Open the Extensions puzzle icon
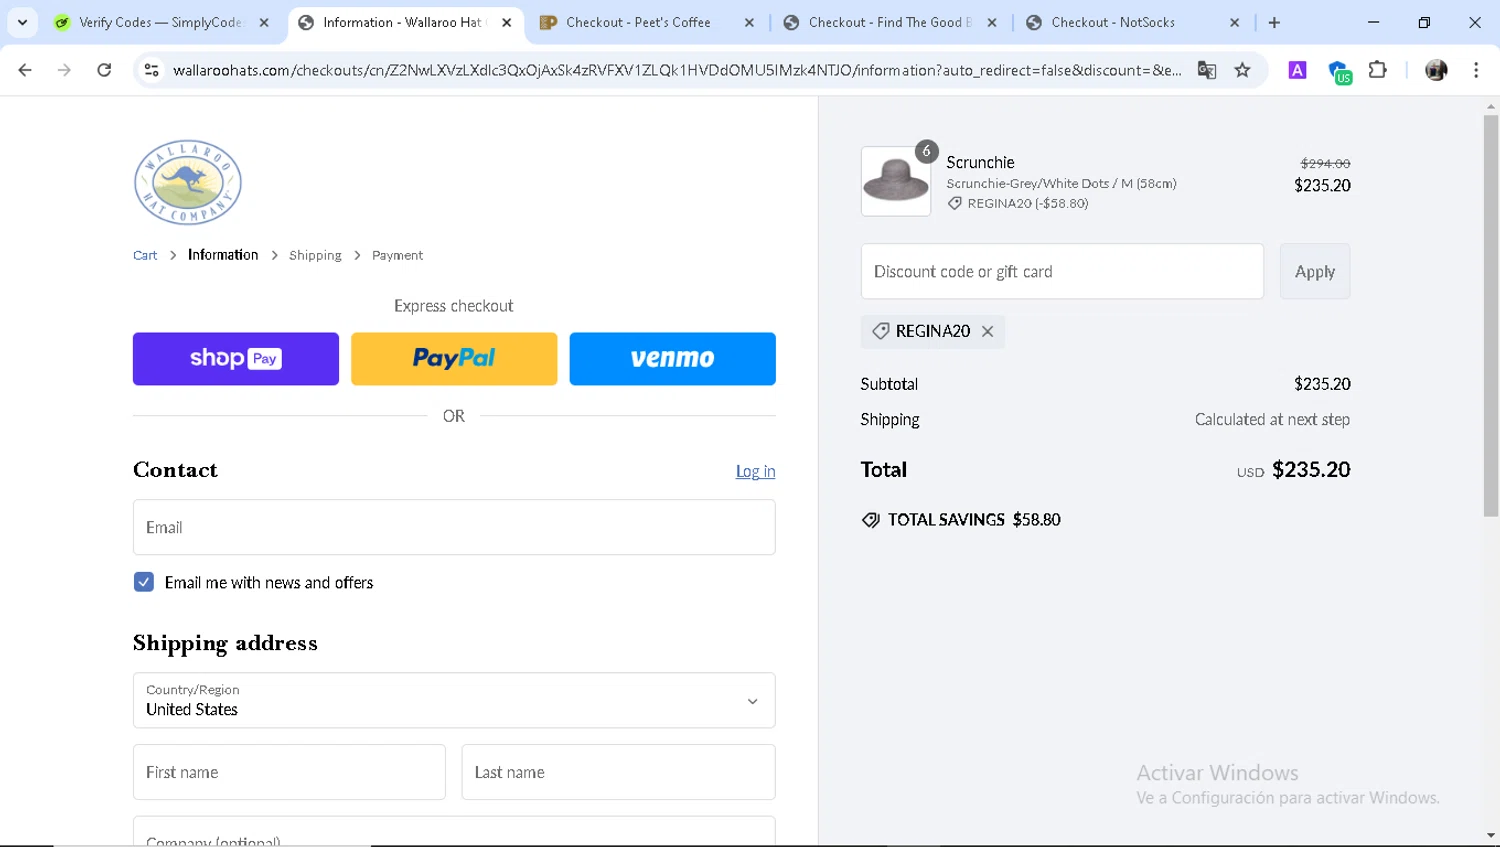The width and height of the screenshot is (1500, 847). point(1378,70)
